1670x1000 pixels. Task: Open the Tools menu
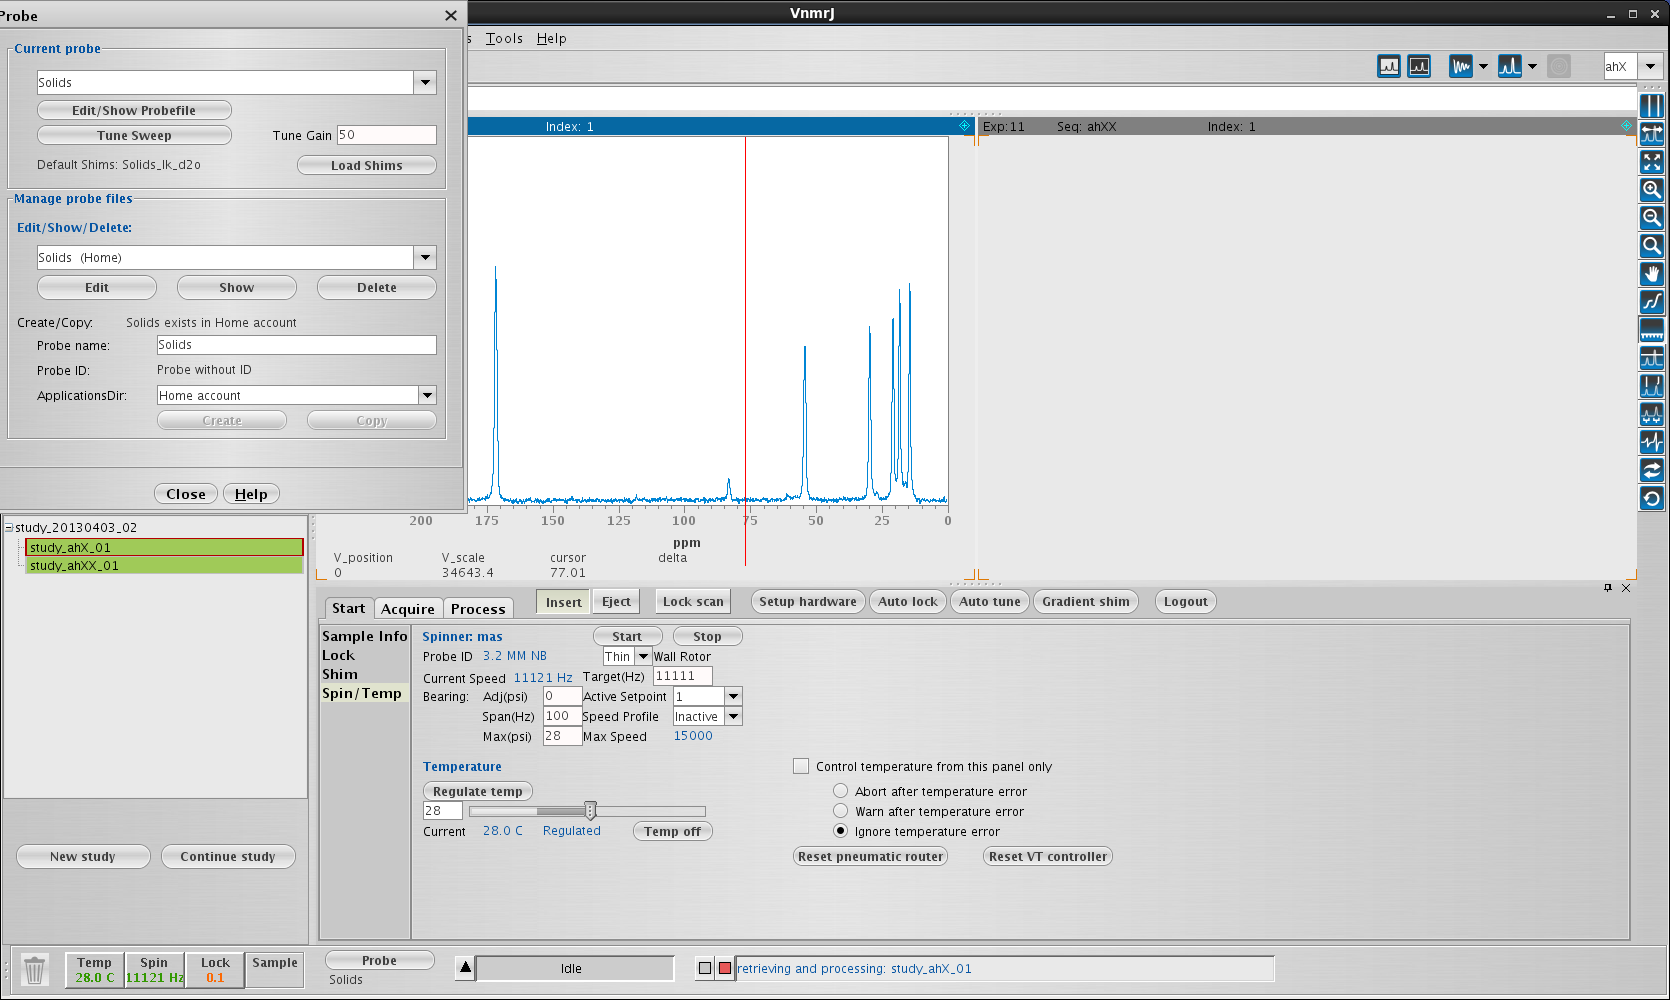coord(504,39)
